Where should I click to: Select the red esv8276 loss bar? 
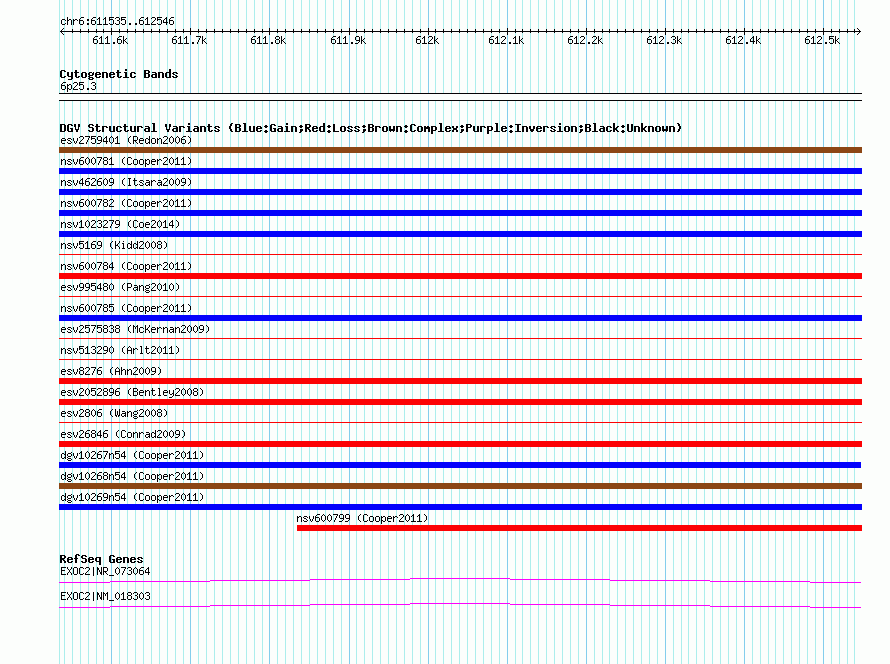460,381
